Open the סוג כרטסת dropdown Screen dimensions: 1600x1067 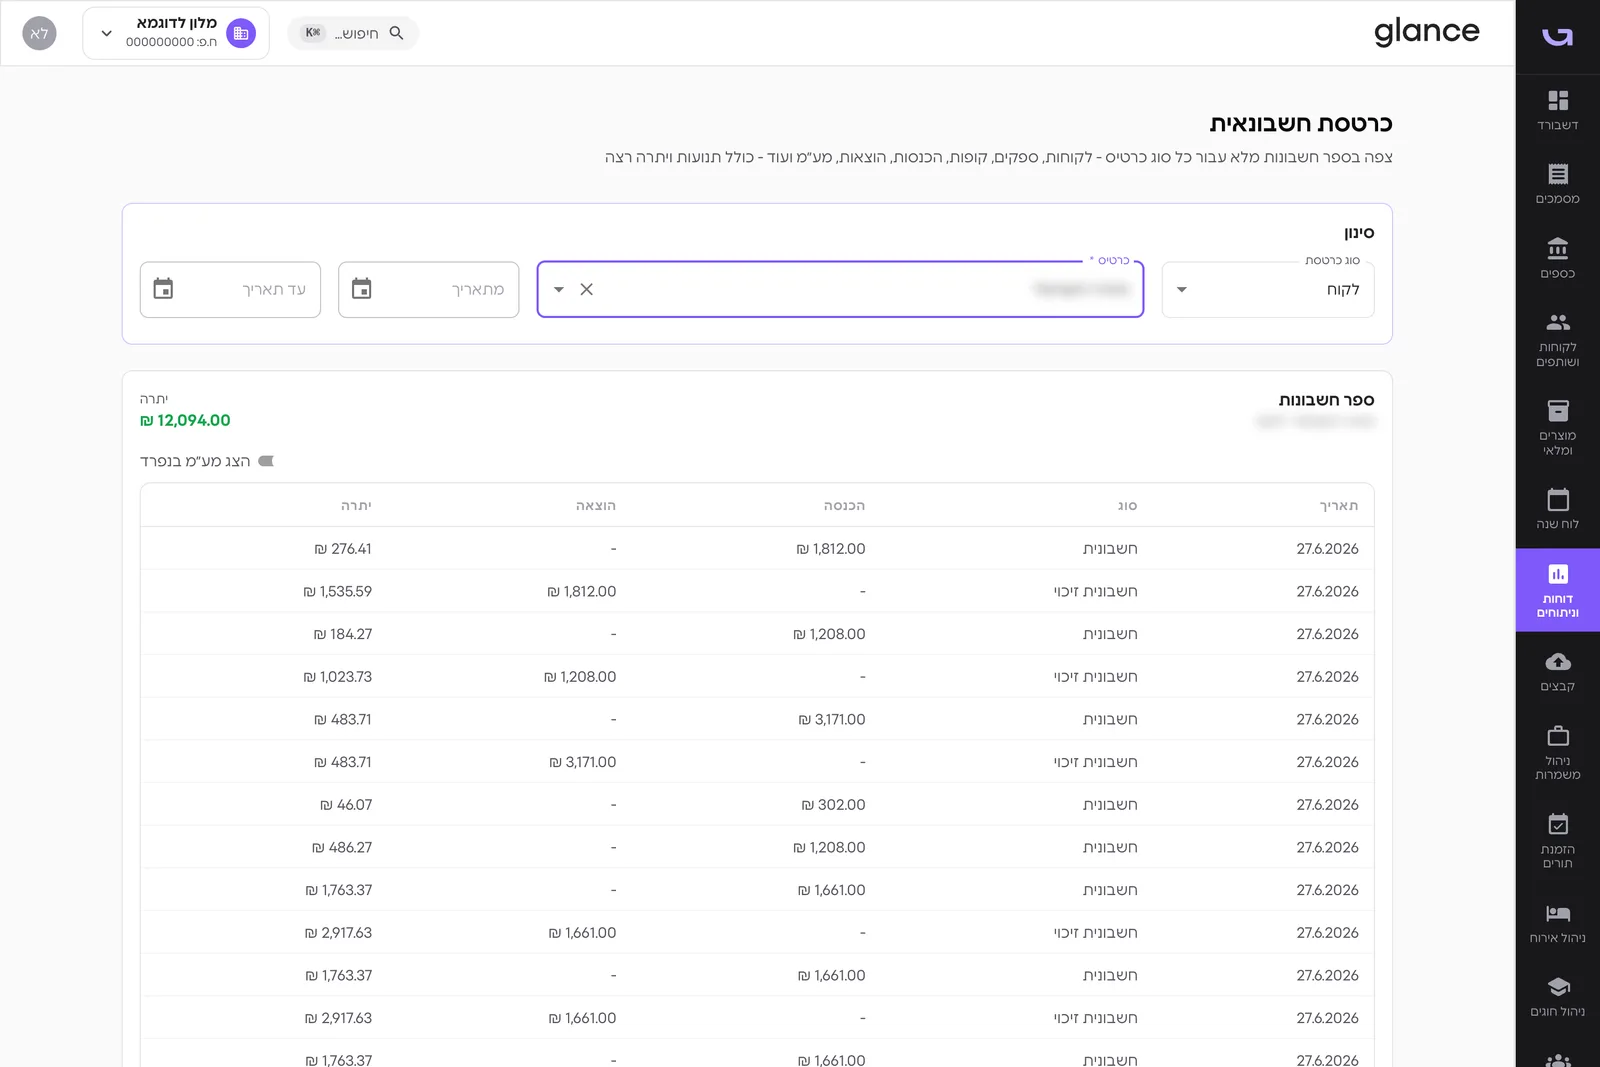(x=1267, y=290)
